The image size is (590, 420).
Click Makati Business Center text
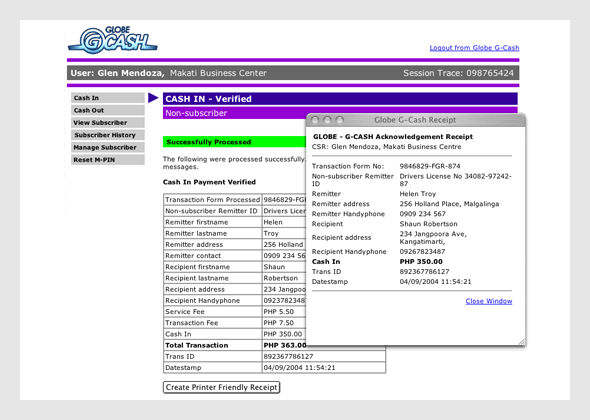click(x=218, y=73)
